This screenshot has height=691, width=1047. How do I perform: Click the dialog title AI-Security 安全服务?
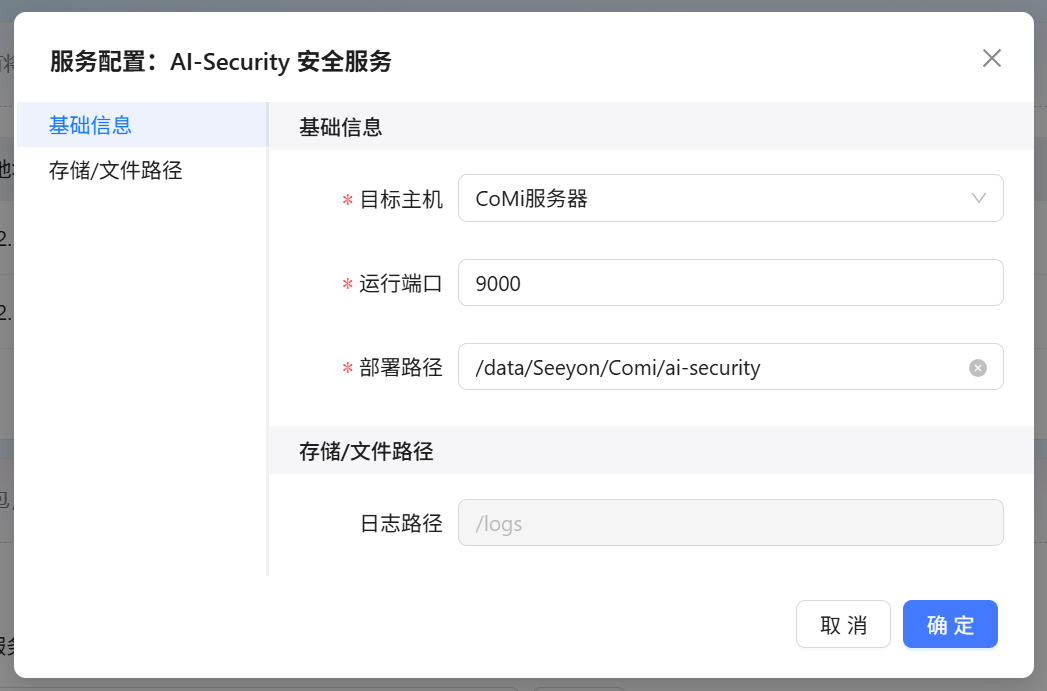tap(281, 62)
